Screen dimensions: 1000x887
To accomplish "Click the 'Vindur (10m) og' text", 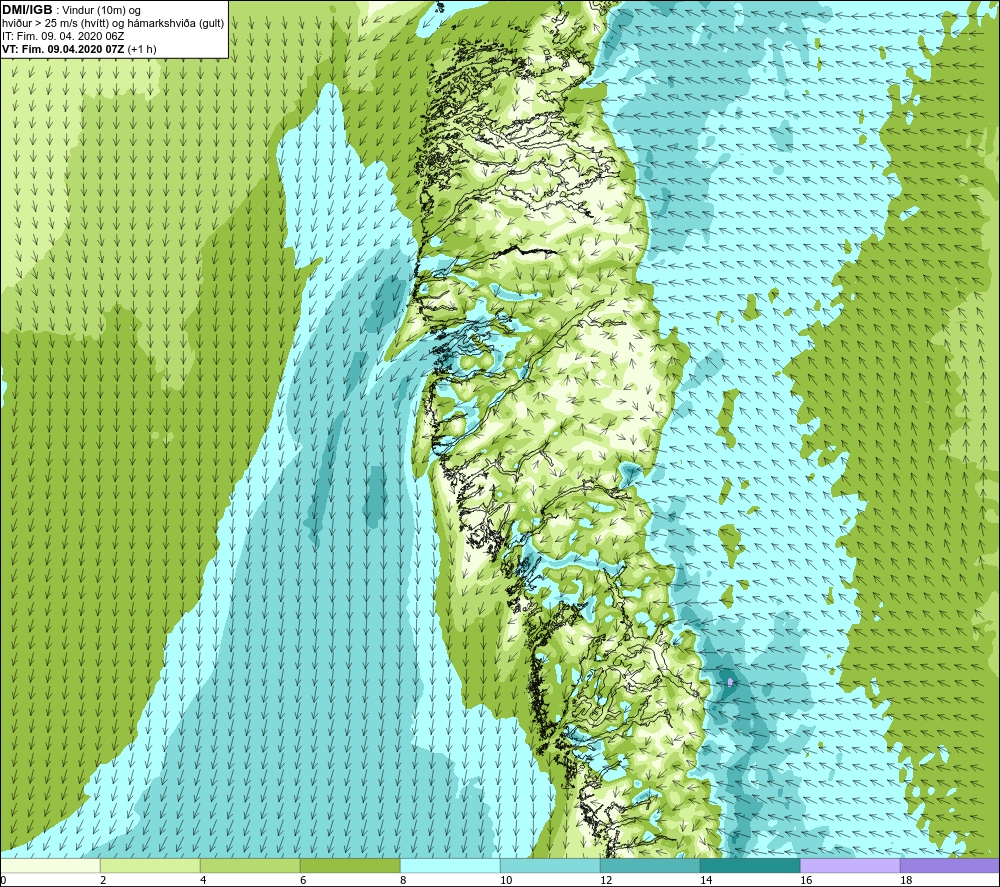I will click(x=103, y=11).
